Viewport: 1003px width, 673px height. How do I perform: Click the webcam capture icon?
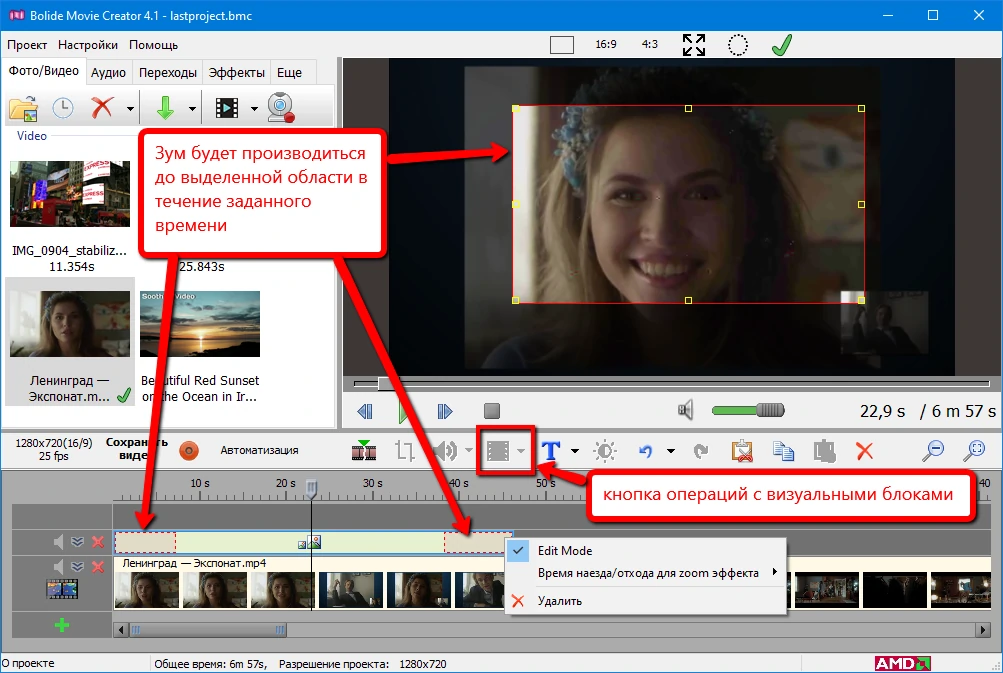click(x=281, y=107)
